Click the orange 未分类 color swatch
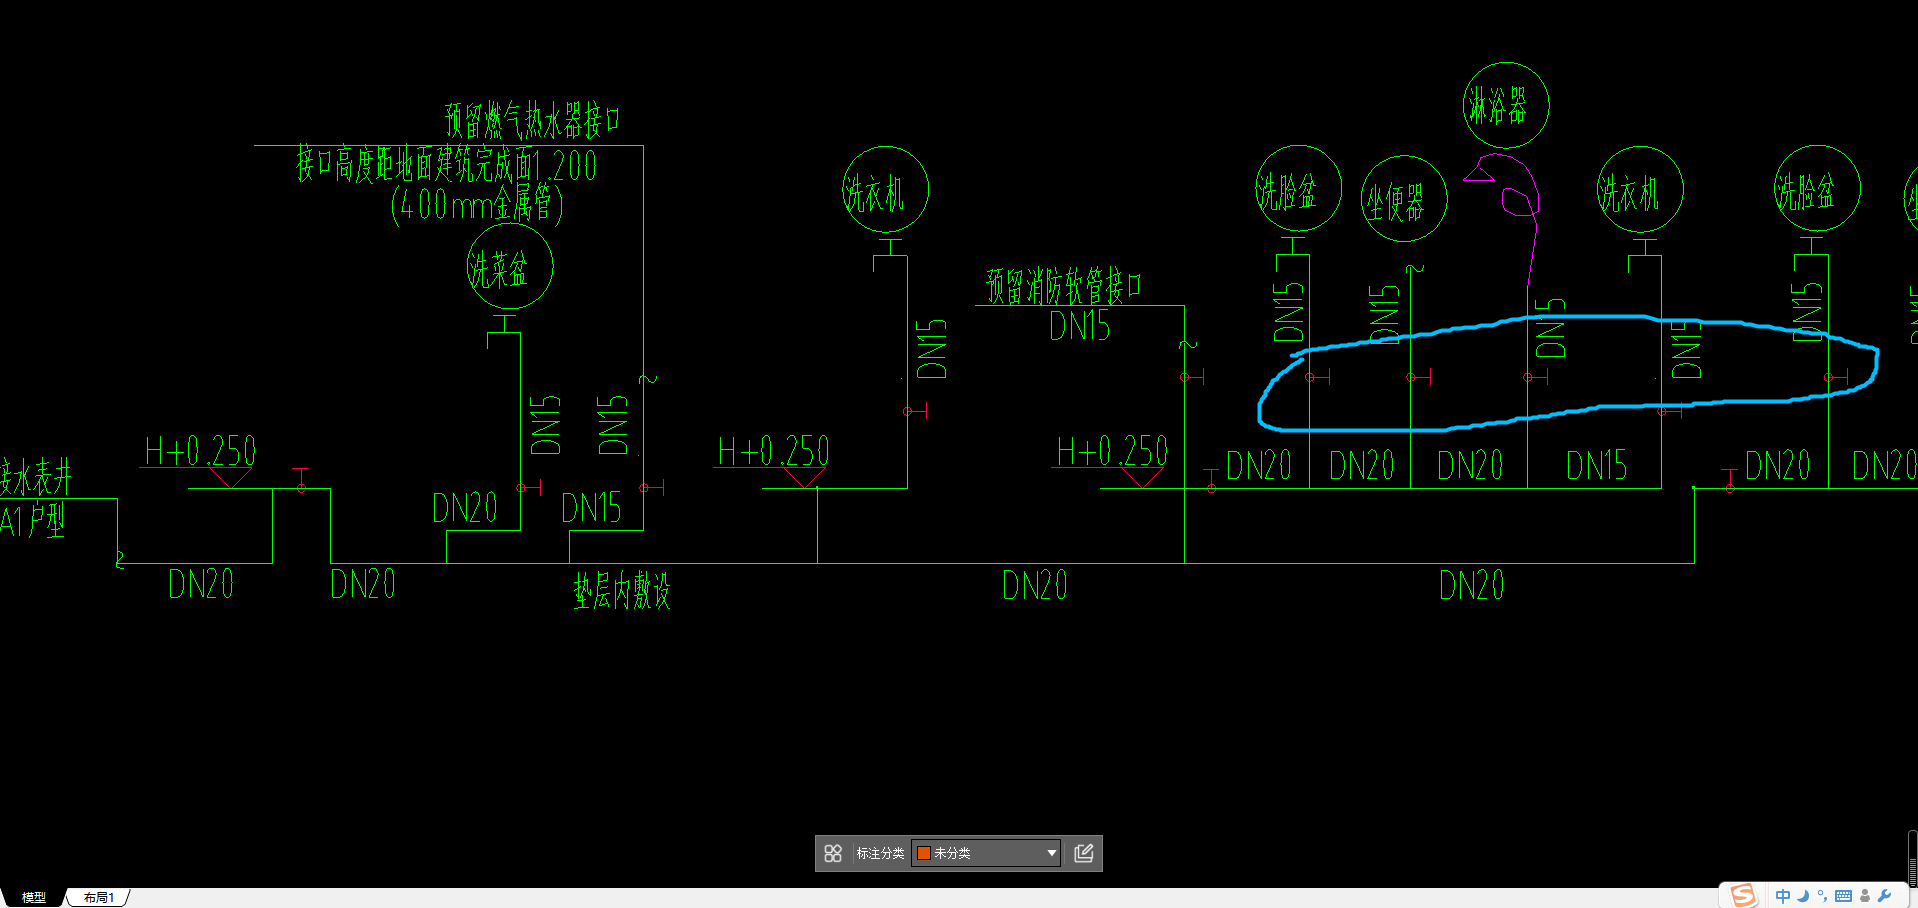Screen dimensions: 1918x908 click(924, 853)
